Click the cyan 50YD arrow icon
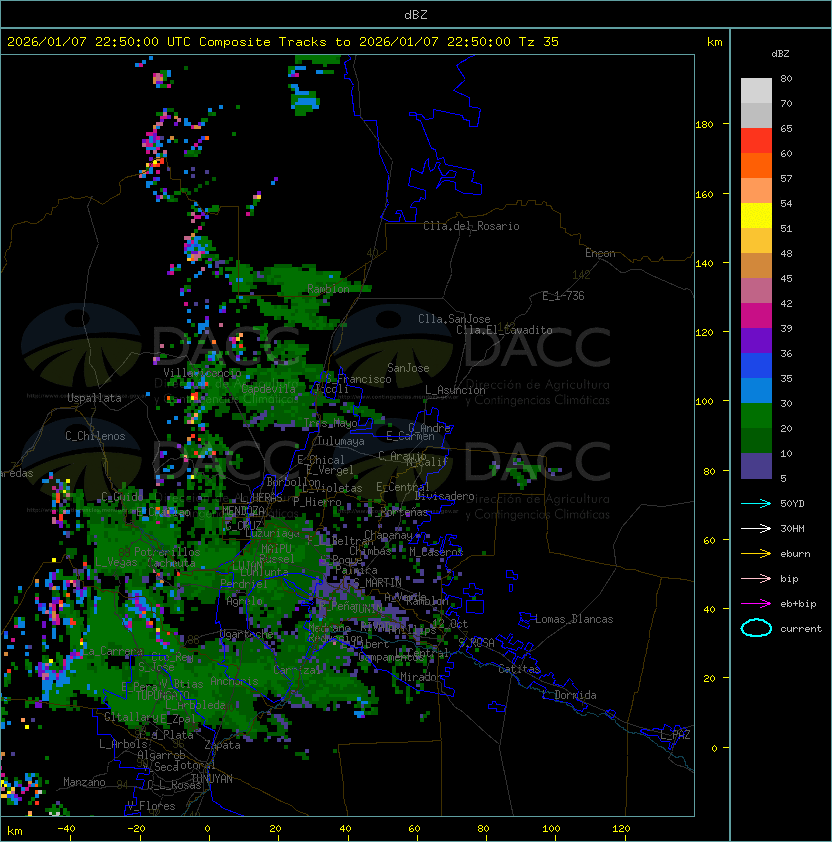The image size is (832, 842). 756,503
